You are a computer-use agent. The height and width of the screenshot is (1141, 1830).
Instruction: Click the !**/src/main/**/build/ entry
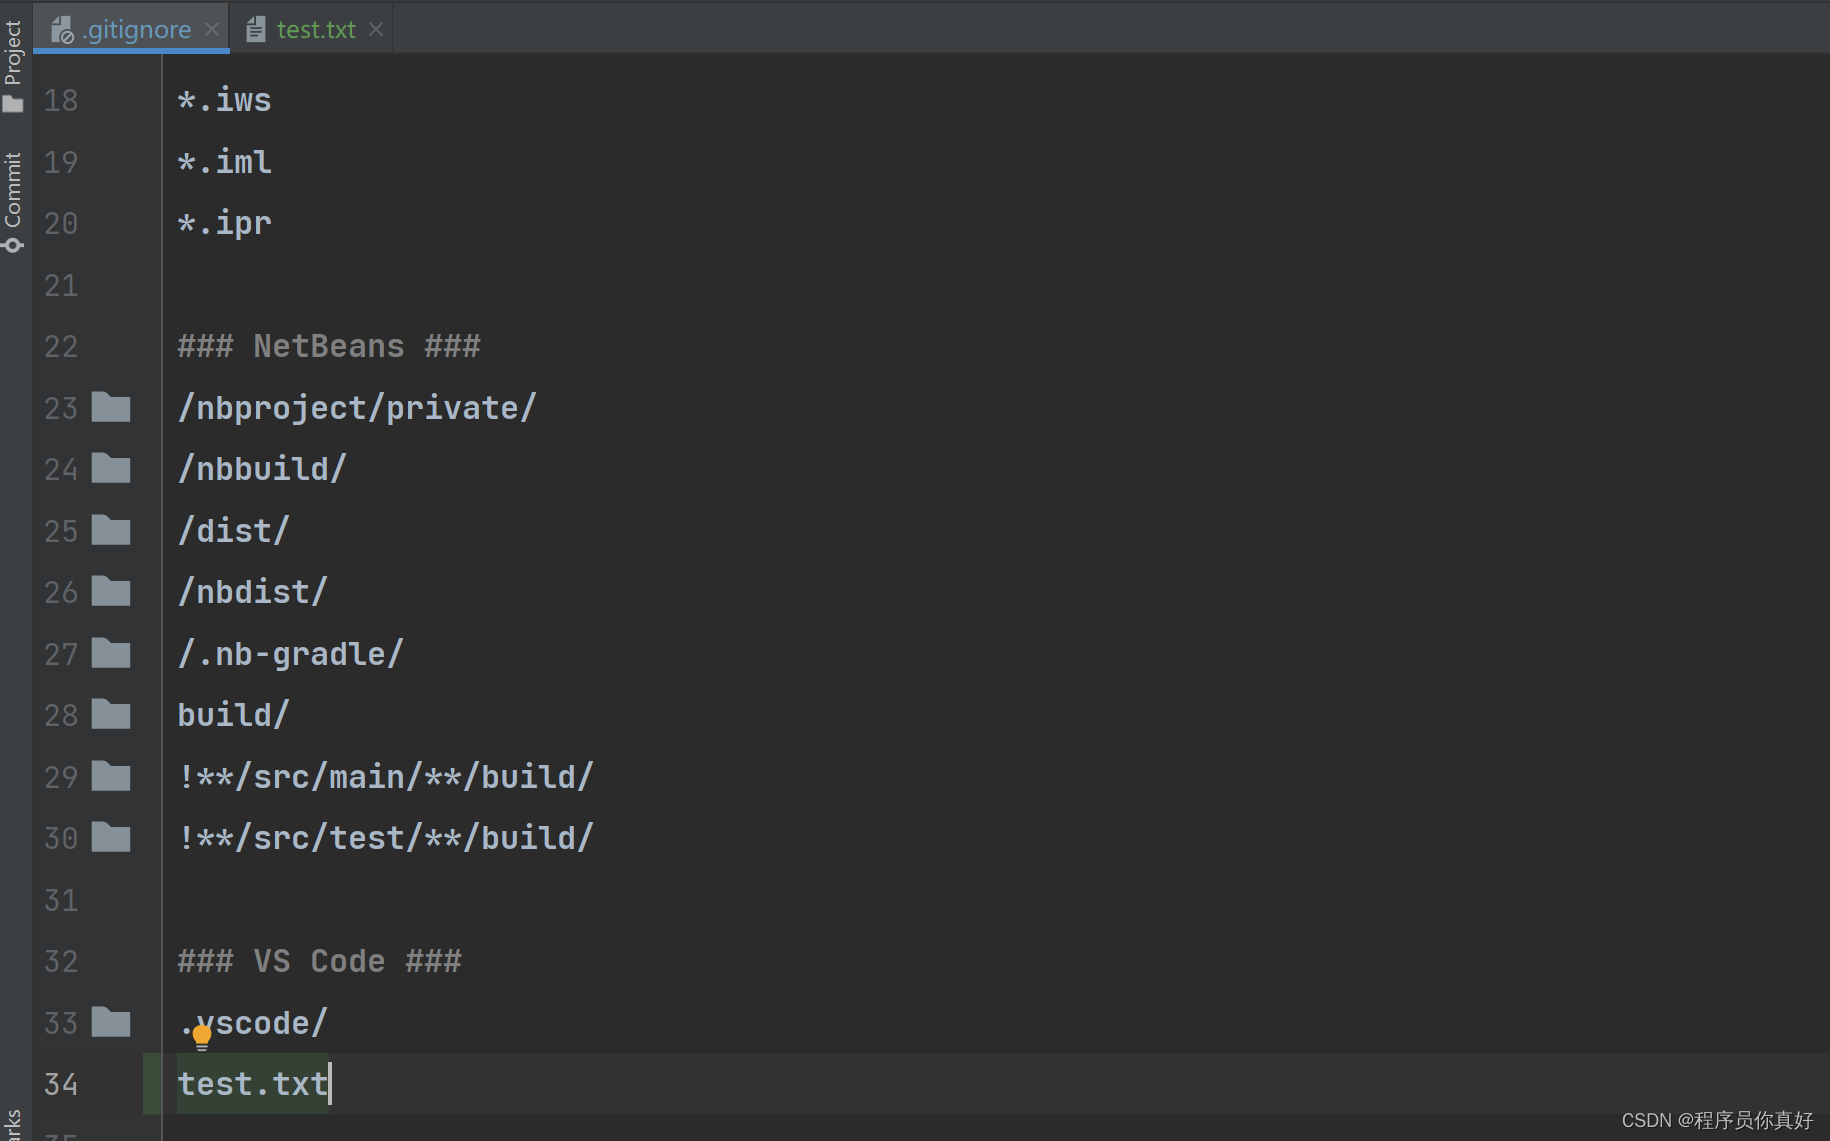coord(385,777)
